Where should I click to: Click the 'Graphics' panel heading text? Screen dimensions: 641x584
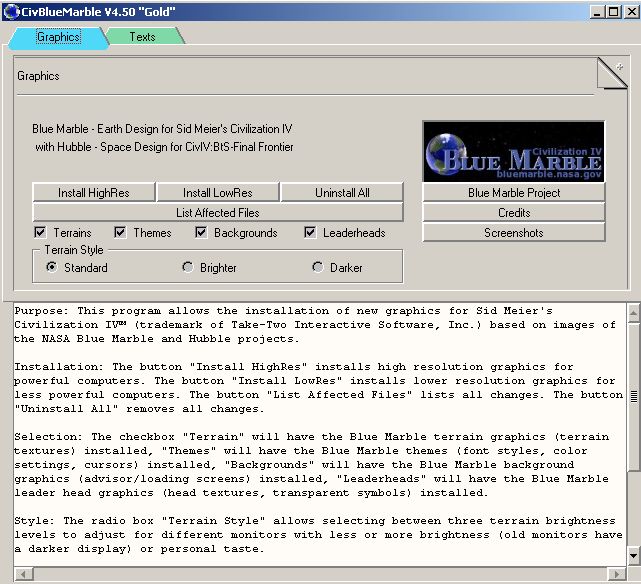click(38, 76)
